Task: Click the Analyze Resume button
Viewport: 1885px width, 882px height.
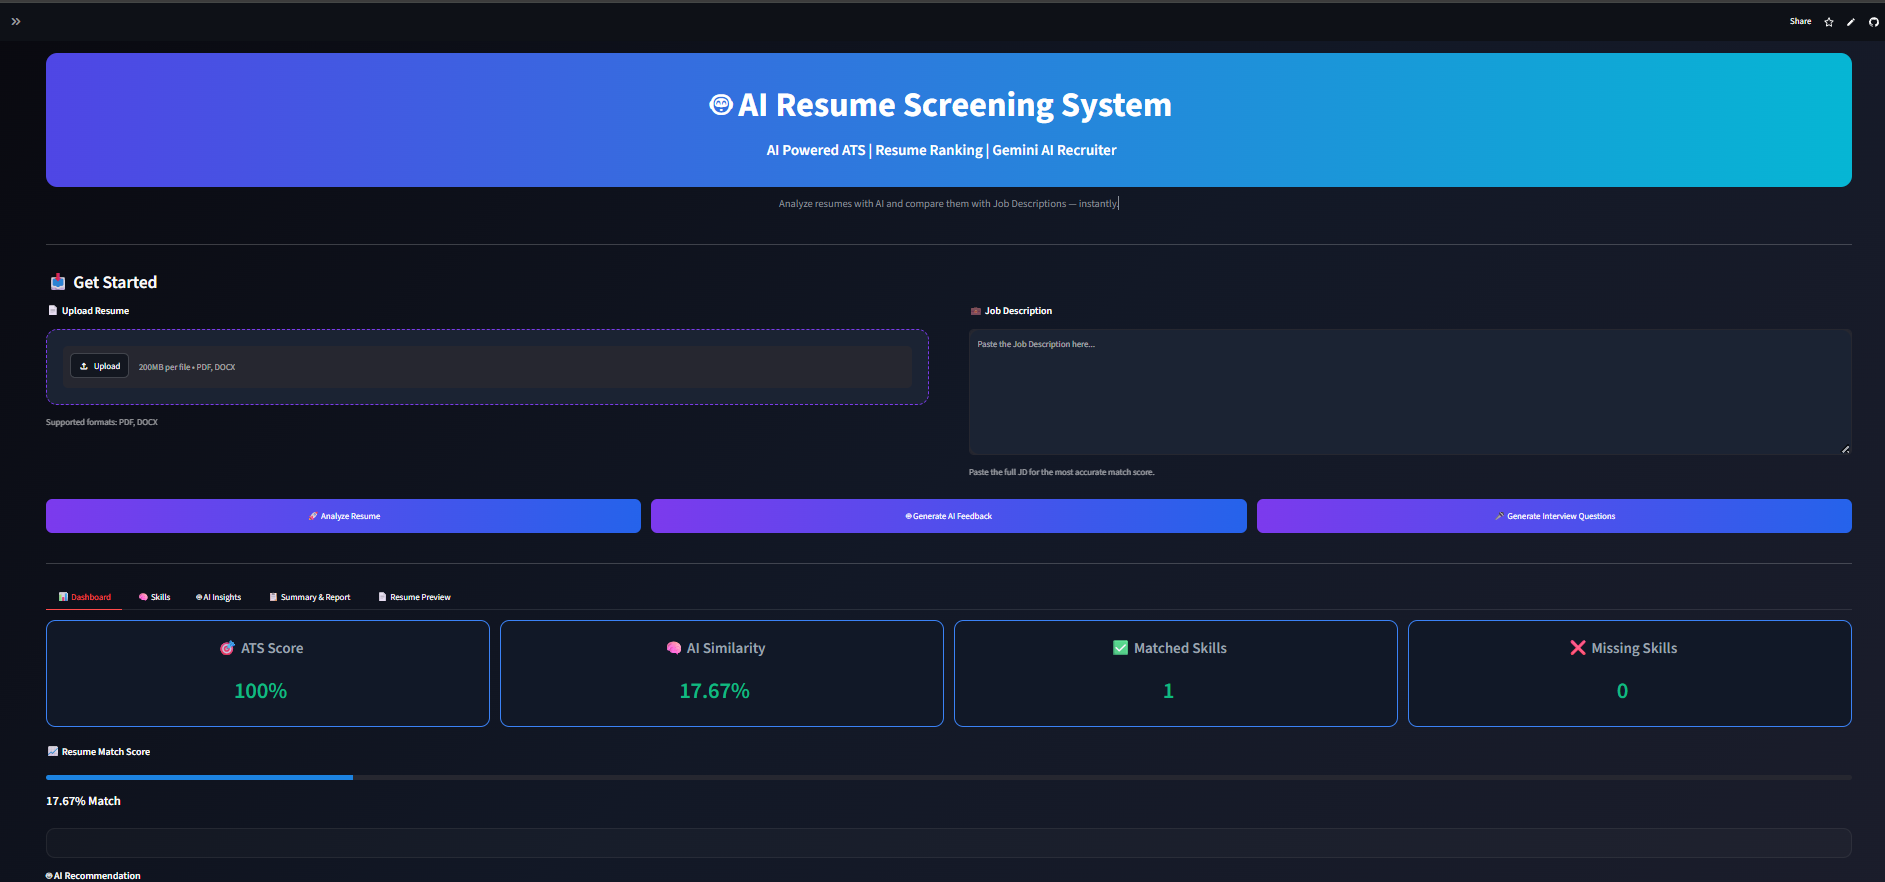Action: coord(343,516)
